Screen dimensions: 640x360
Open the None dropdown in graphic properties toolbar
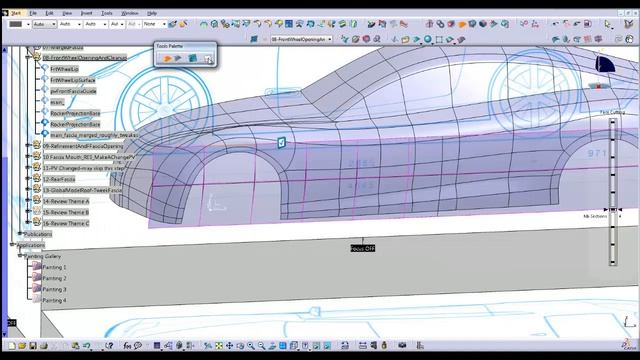[155, 24]
